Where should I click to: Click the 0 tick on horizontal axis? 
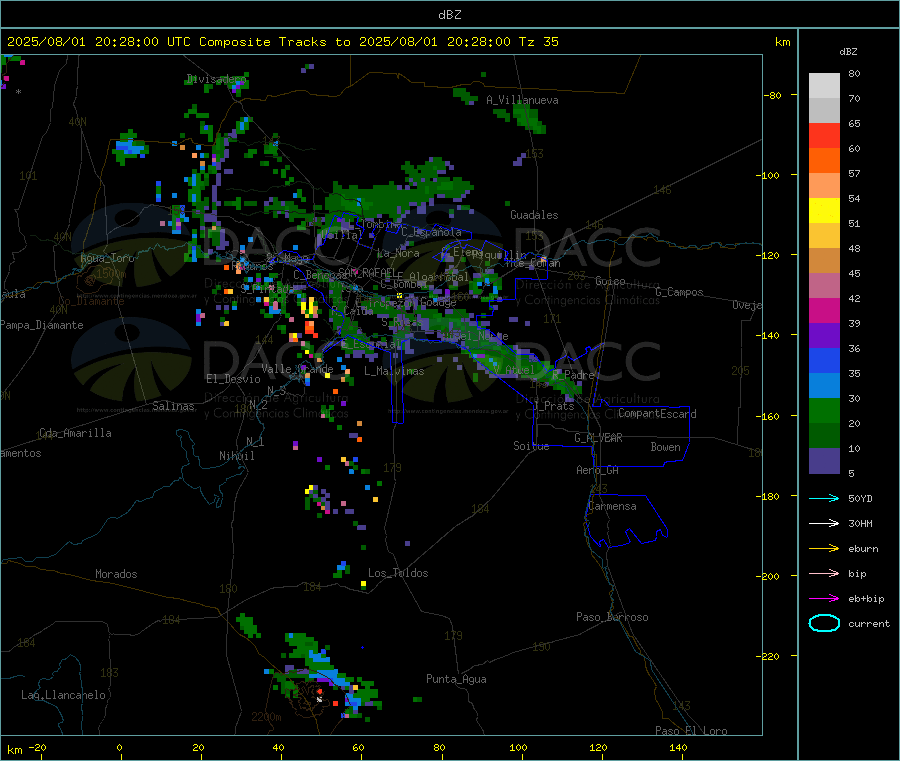pos(119,747)
